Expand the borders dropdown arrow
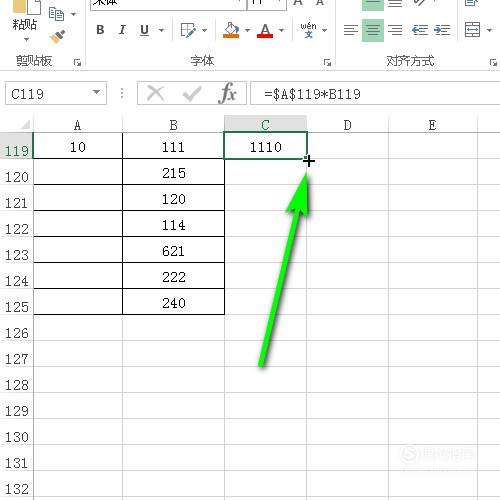Image resolution: width=500 pixels, height=500 pixels. [x=204, y=30]
